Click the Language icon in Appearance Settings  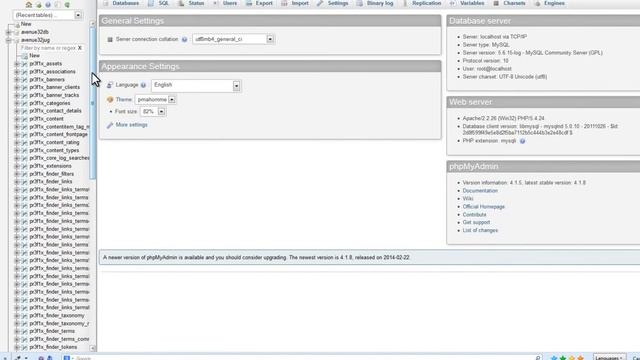tap(110, 85)
